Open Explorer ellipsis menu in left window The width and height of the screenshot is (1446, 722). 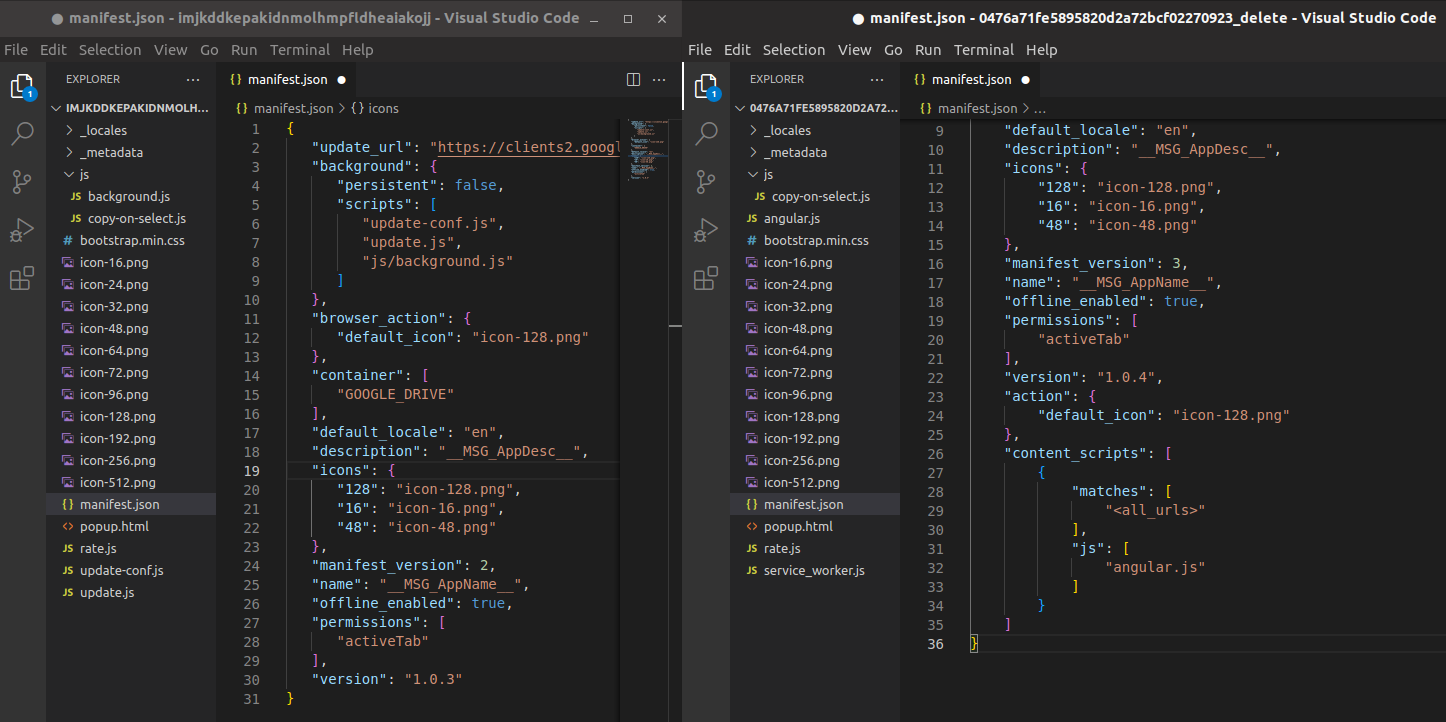pyautogui.click(x=193, y=79)
